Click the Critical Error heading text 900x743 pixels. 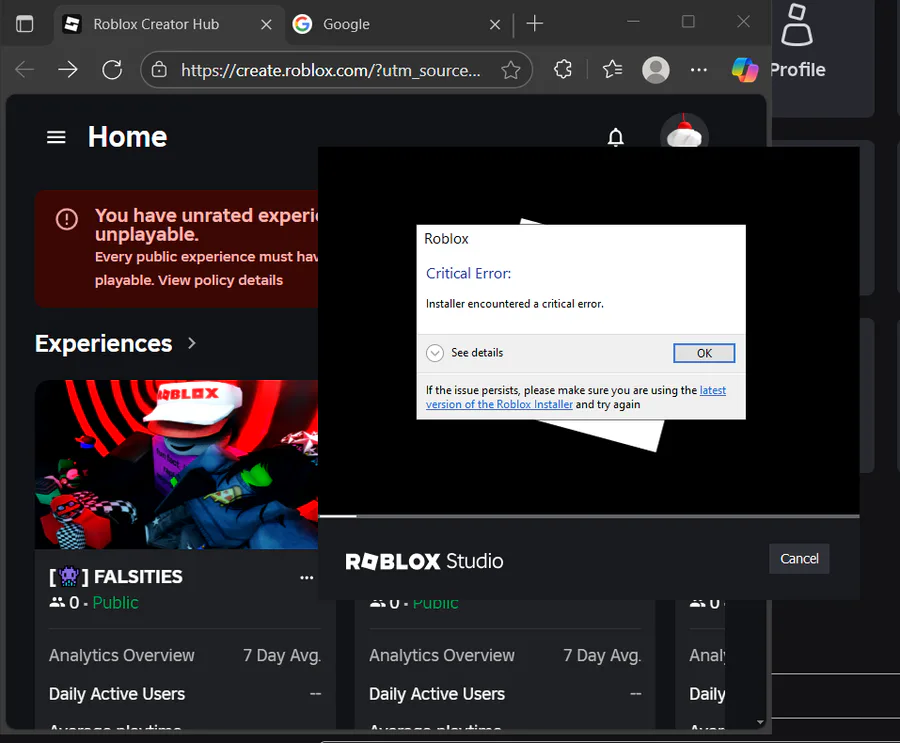(468, 273)
